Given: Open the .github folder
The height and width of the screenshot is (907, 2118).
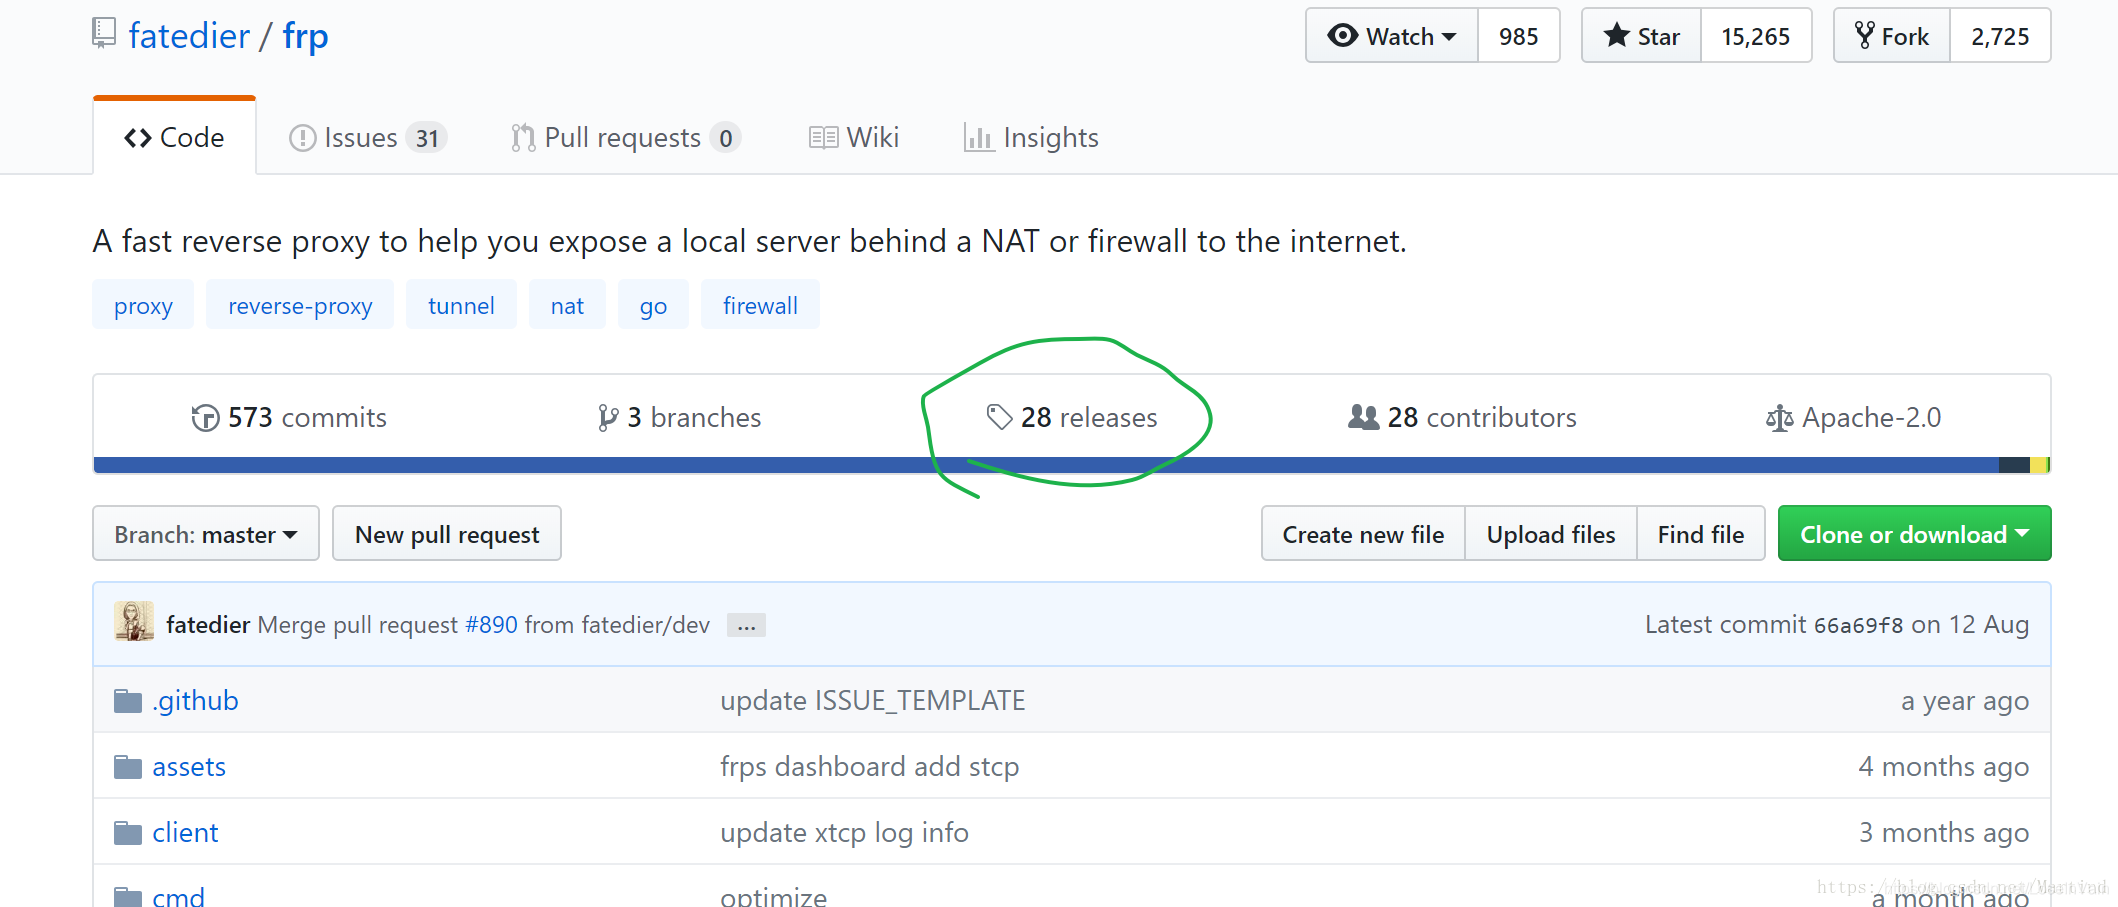Looking at the screenshot, I should (195, 700).
